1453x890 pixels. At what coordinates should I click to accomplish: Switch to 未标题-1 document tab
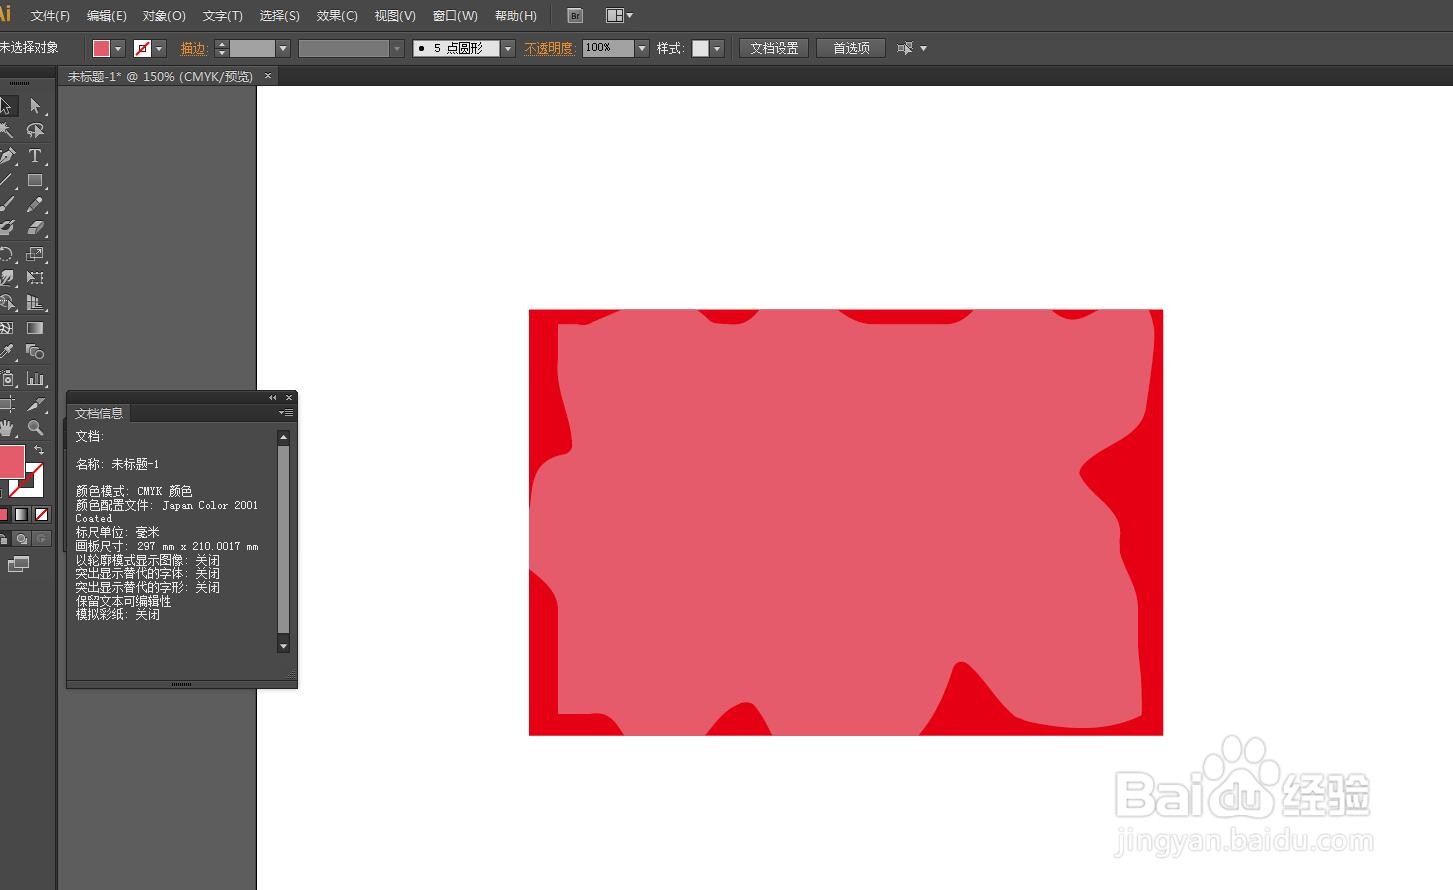pyautogui.click(x=160, y=76)
